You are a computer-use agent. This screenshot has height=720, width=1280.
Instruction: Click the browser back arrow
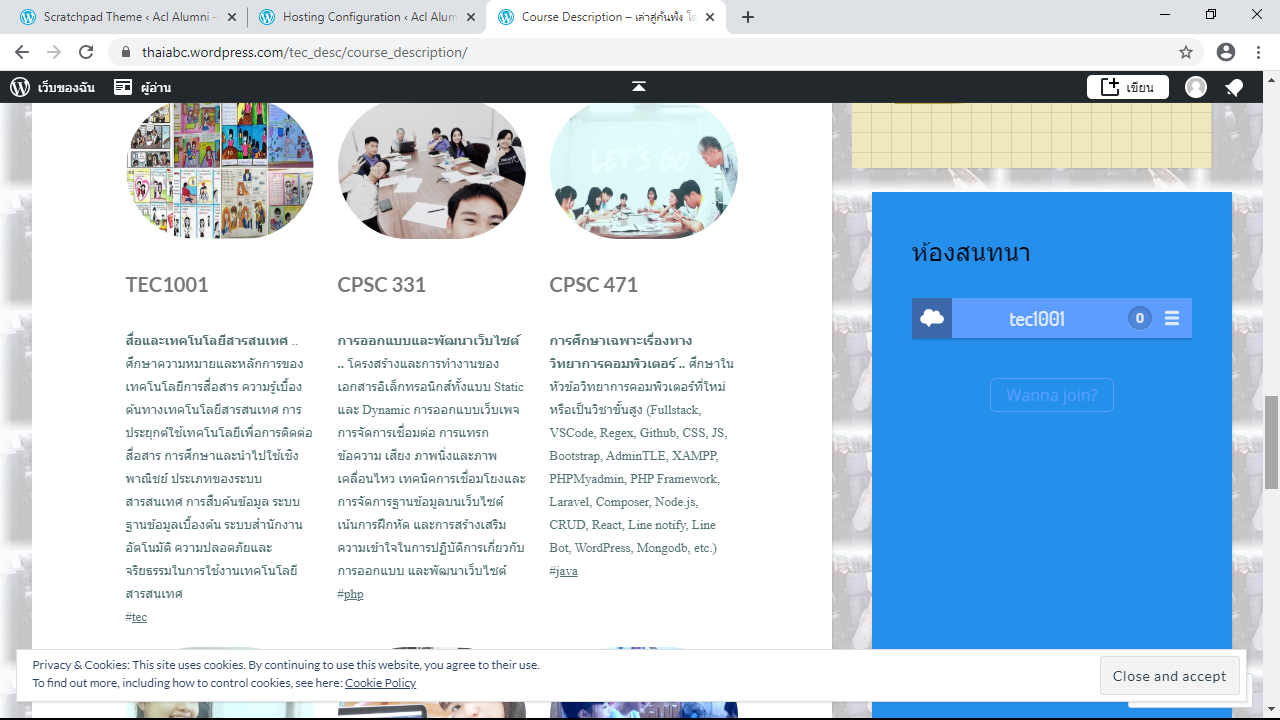click(22, 52)
